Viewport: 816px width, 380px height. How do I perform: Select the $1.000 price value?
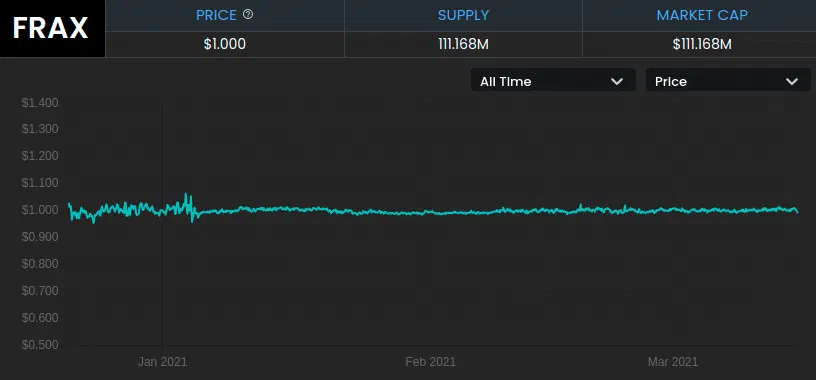[225, 44]
